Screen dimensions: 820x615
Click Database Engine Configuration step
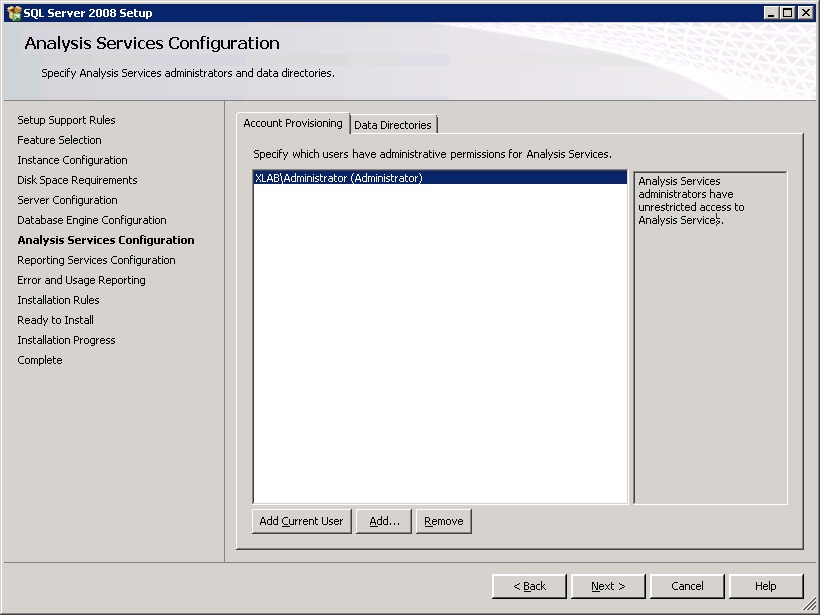click(92, 220)
